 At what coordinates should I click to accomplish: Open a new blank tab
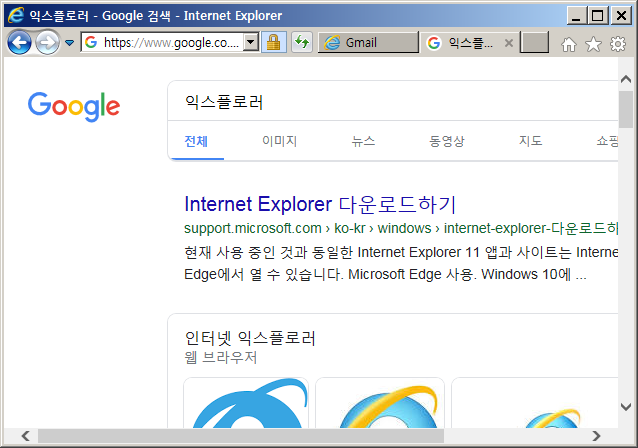click(x=535, y=42)
